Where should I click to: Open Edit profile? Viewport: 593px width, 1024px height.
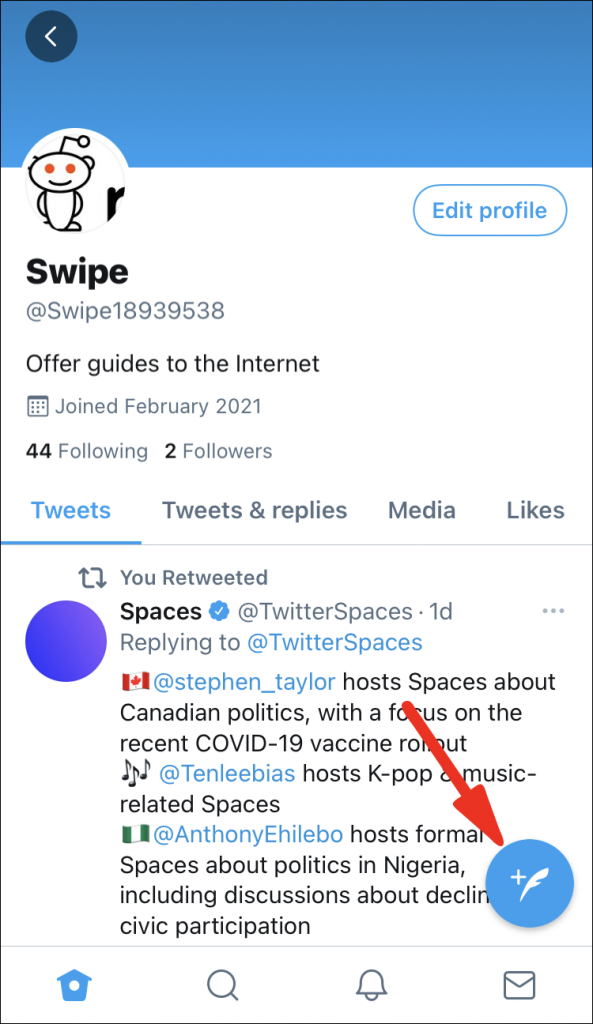point(489,210)
